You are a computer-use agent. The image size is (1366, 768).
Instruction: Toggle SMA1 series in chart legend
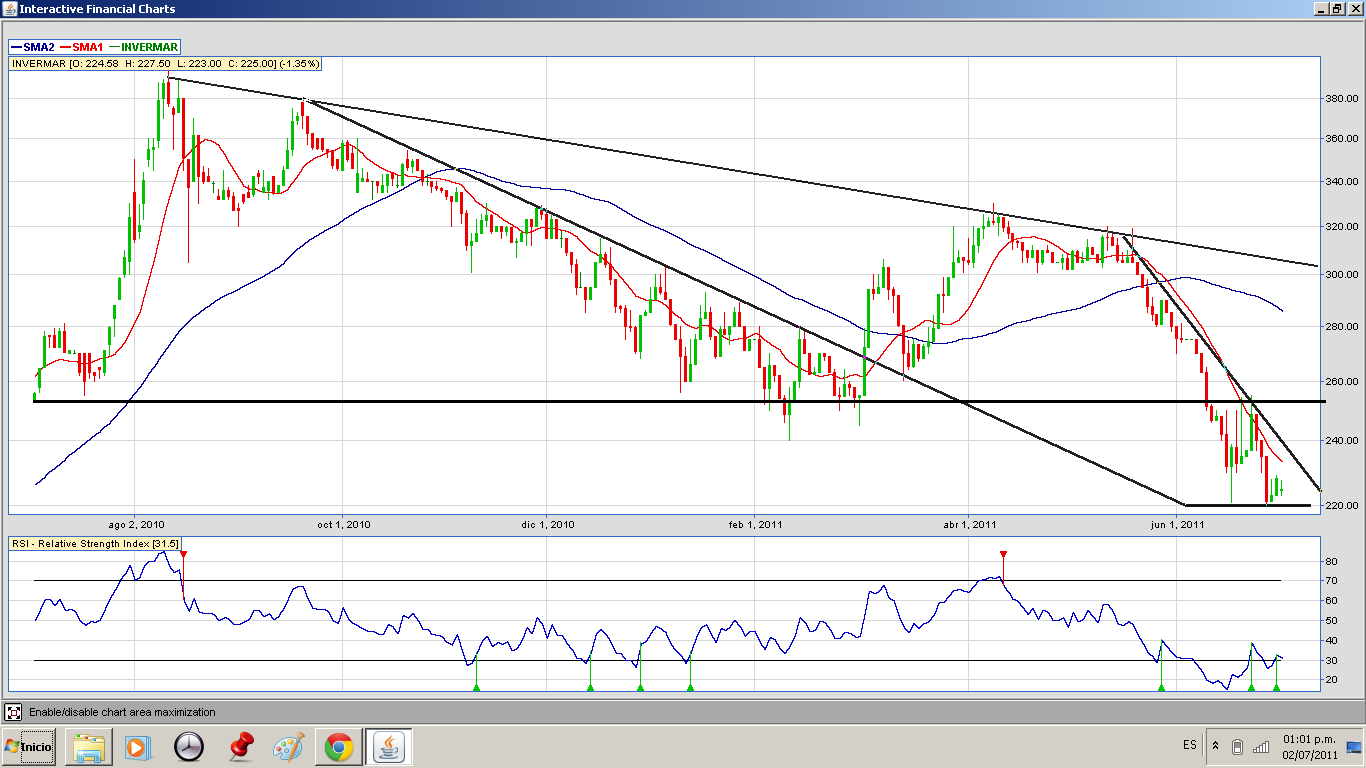[x=82, y=47]
